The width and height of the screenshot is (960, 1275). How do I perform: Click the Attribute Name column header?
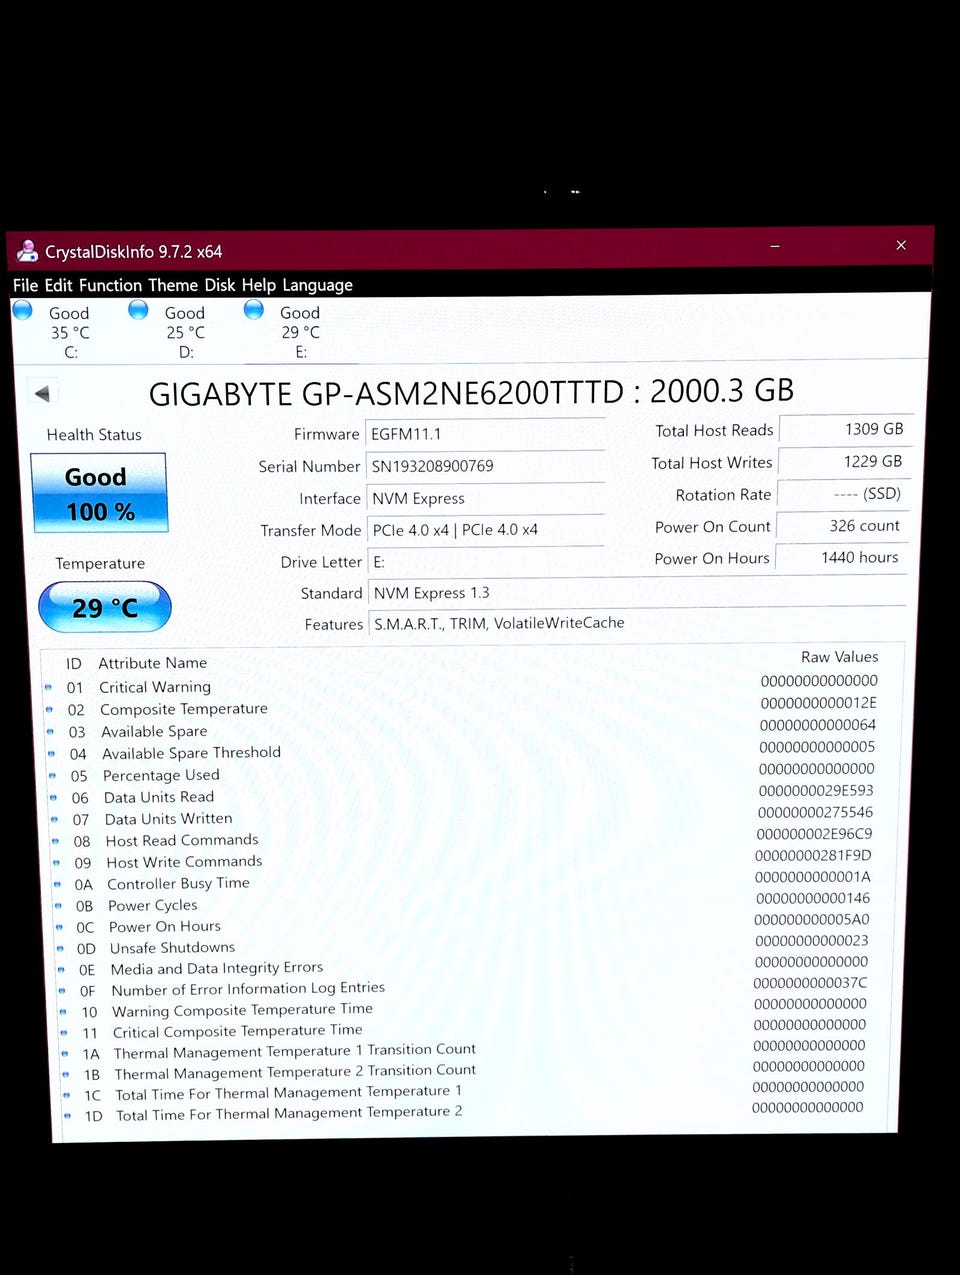[152, 663]
